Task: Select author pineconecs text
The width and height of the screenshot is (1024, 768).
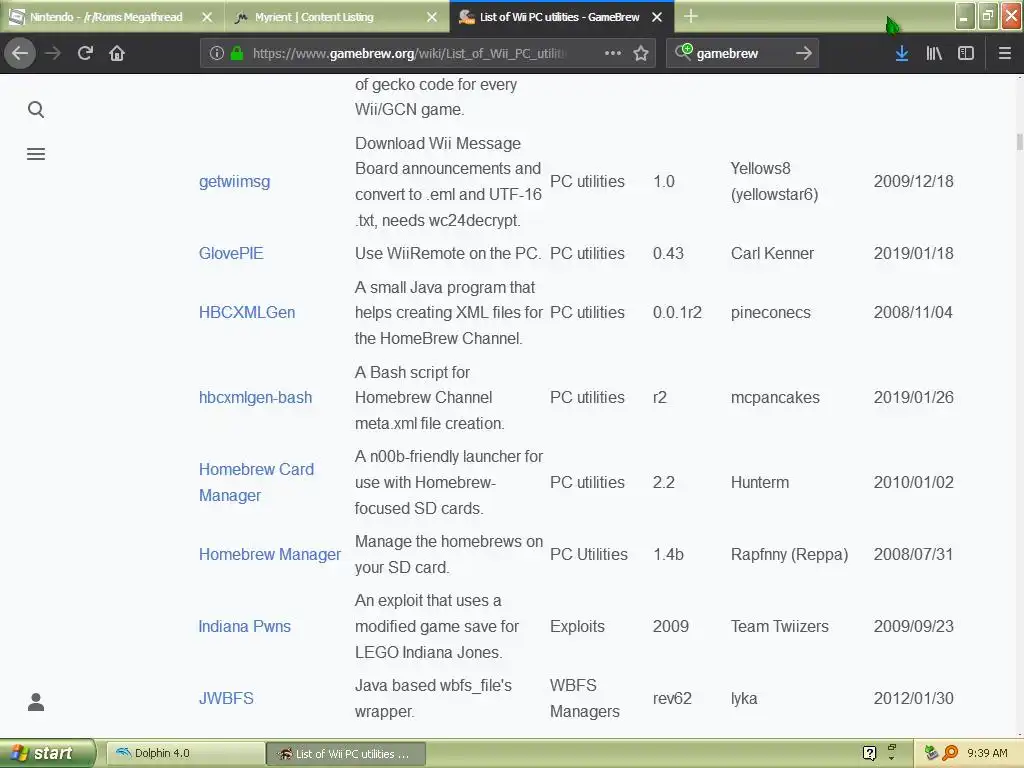Action: click(771, 312)
